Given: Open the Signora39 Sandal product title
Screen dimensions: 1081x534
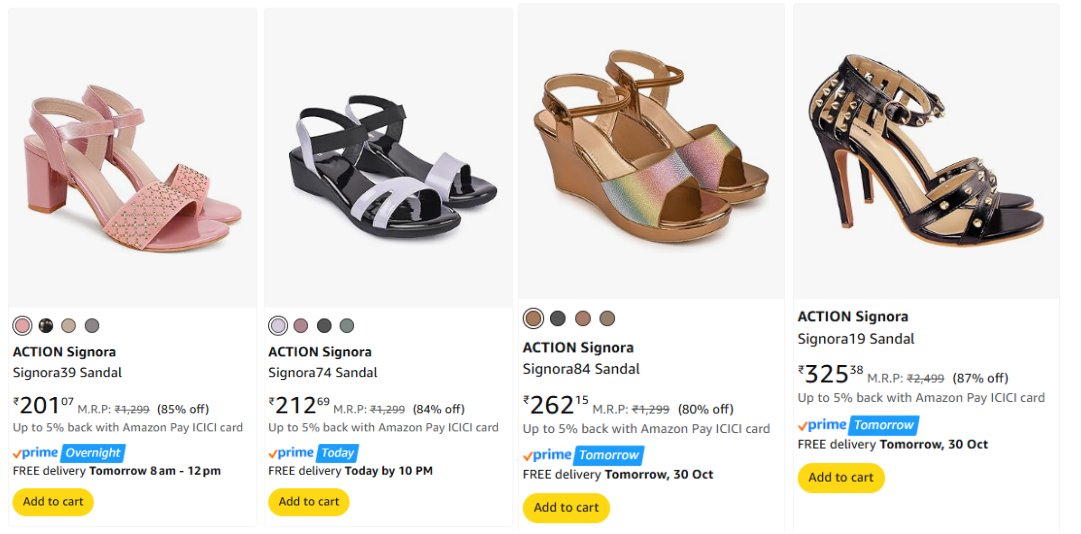Looking at the screenshot, I should (67, 373).
